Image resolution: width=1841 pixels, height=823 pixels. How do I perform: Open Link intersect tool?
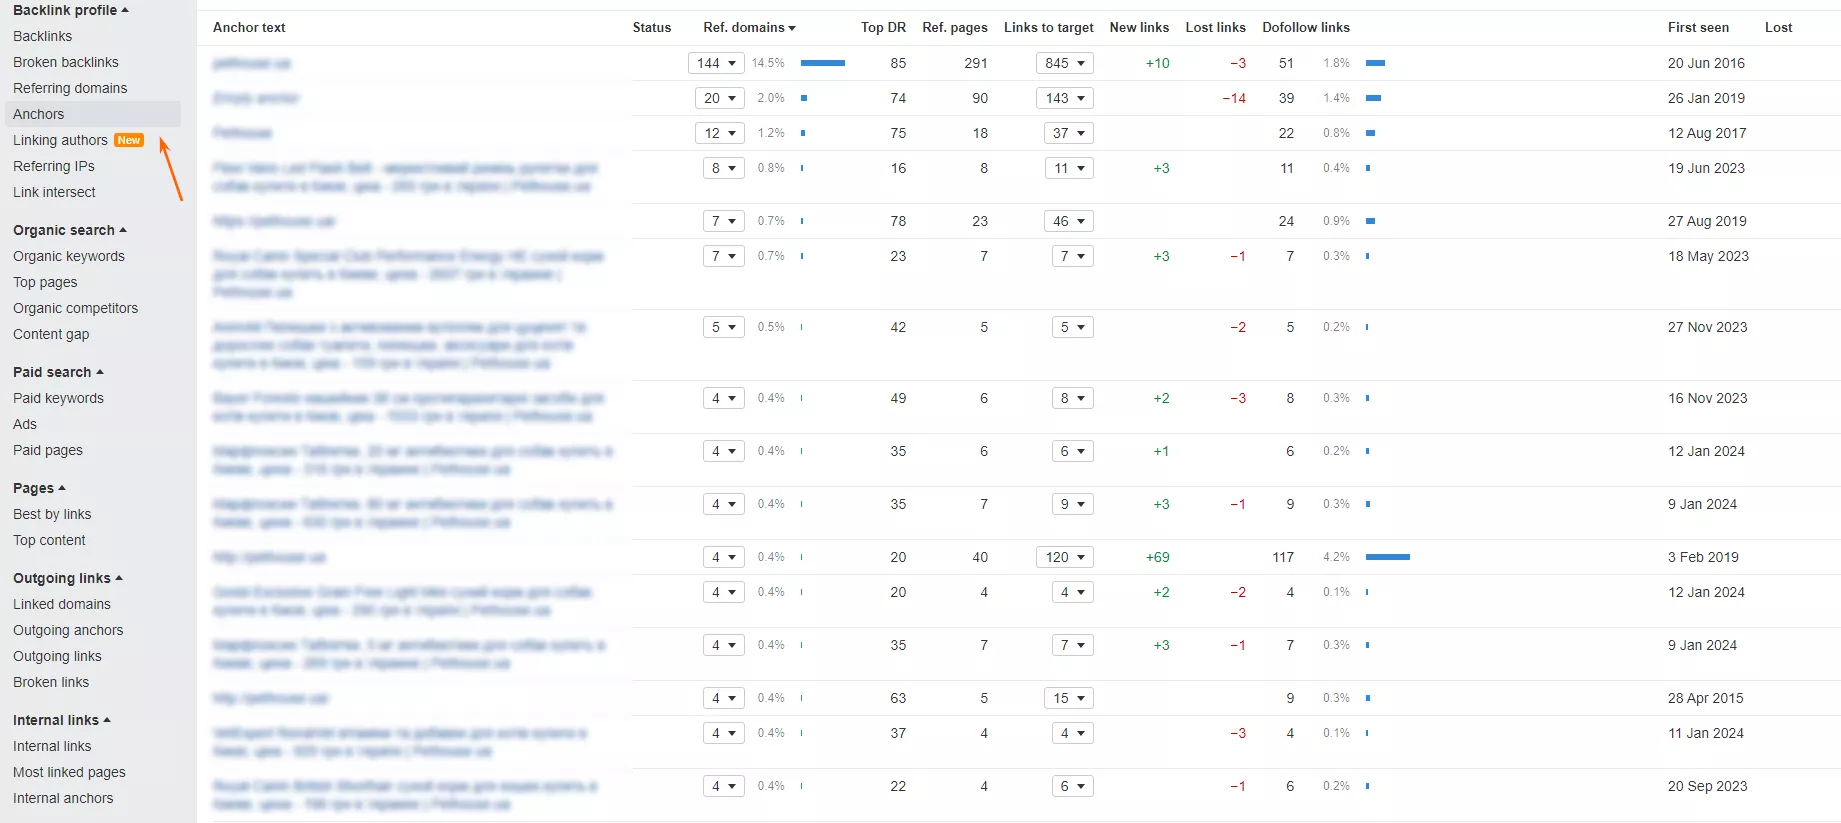coord(54,192)
